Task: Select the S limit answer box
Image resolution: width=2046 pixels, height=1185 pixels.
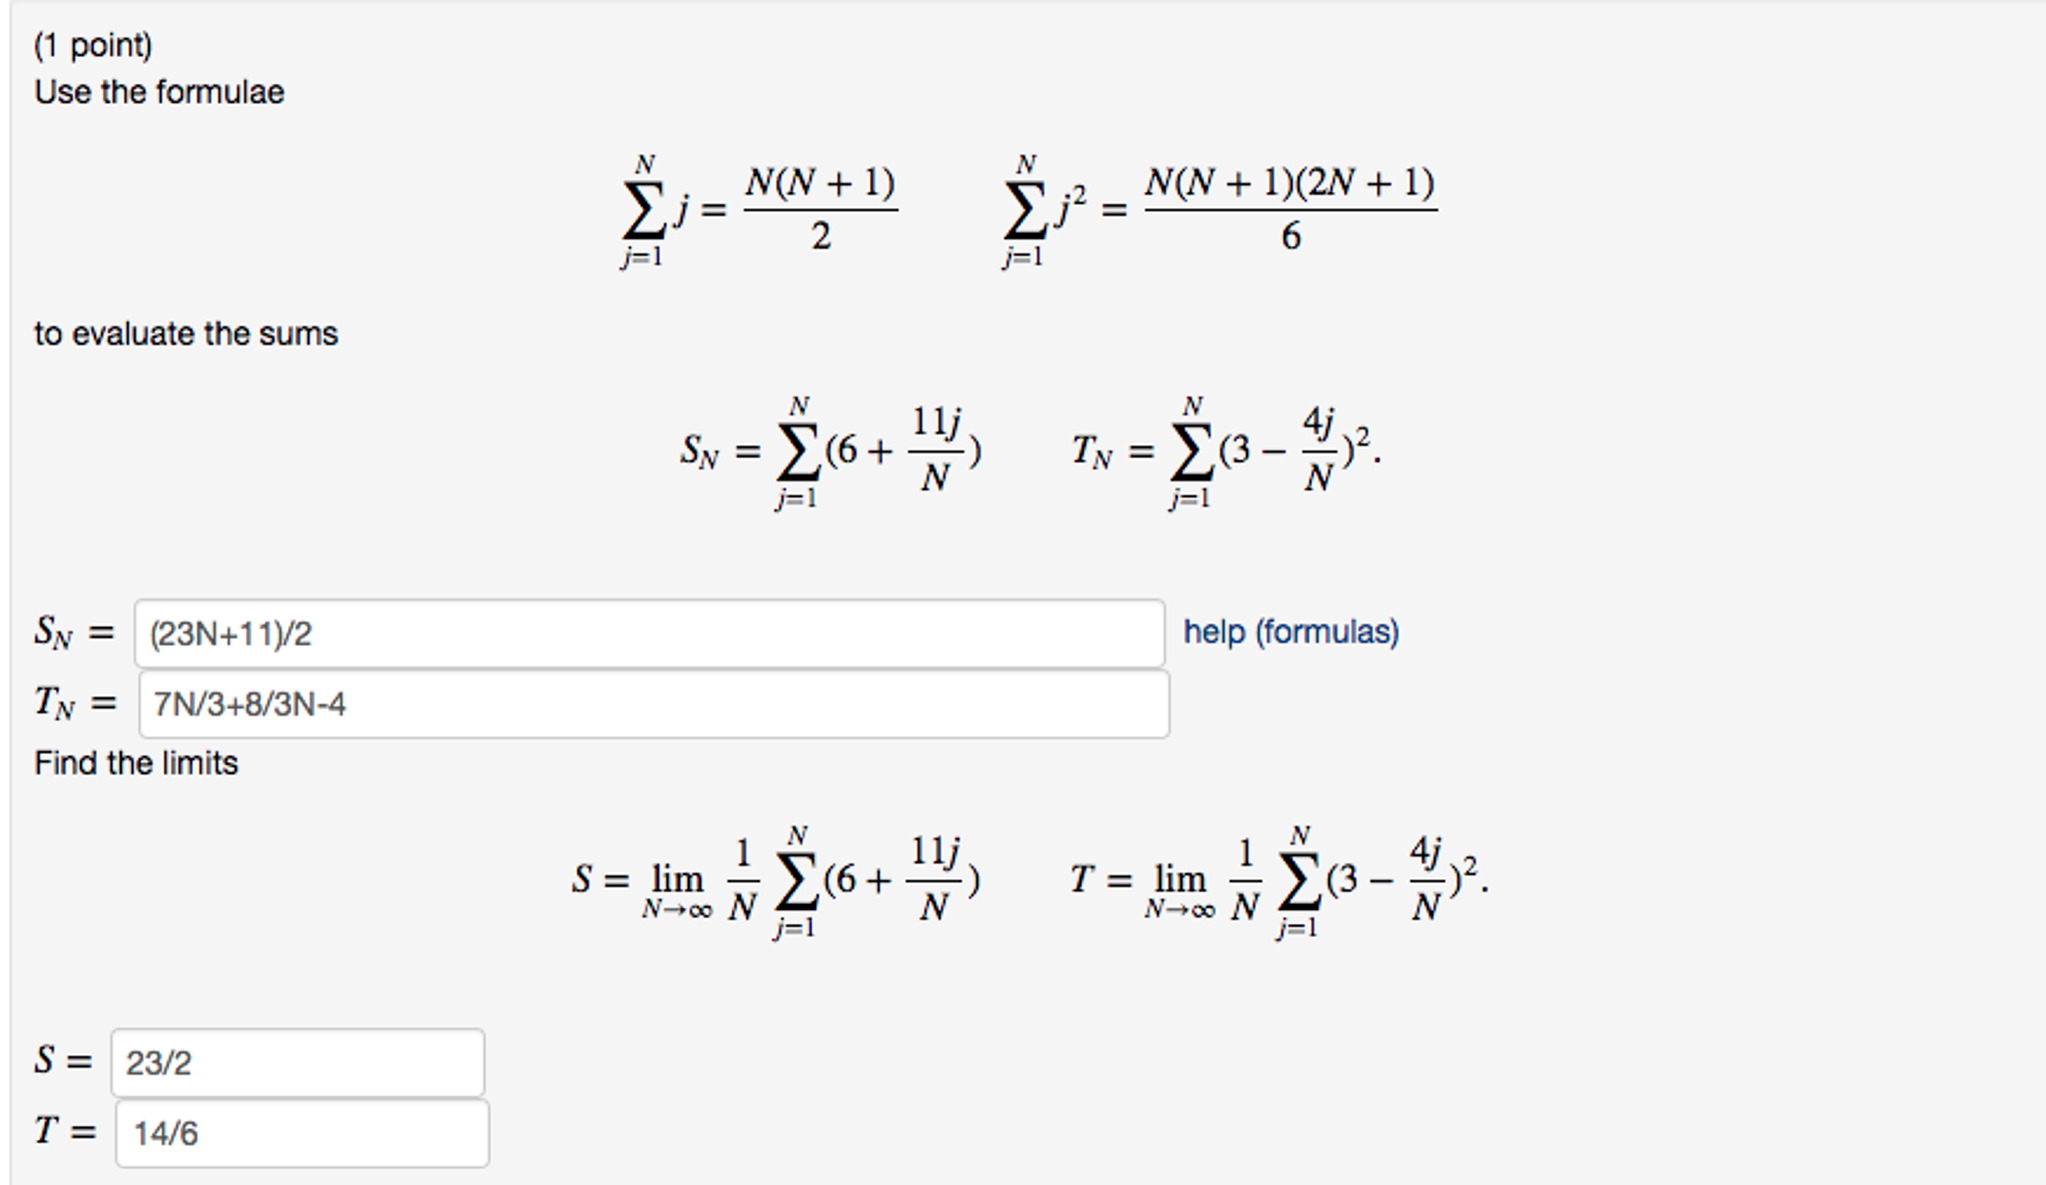Action: tap(300, 1062)
